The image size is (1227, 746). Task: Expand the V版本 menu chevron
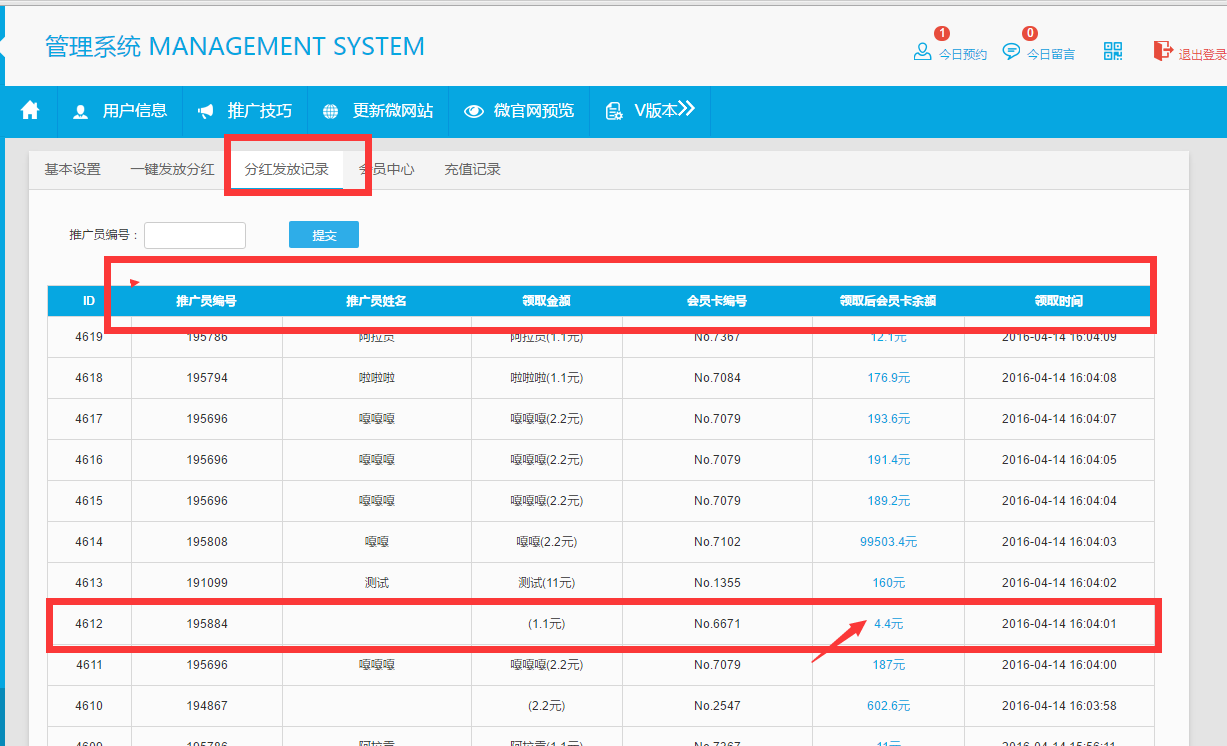686,109
